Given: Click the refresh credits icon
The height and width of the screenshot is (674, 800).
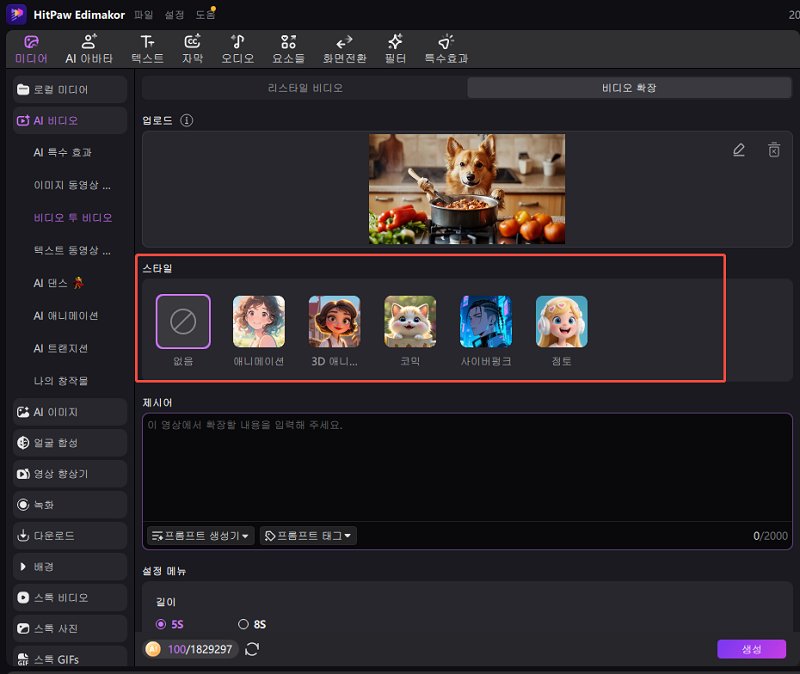Looking at the screenshot, I should pyautogui.click(x=252, y=649).
